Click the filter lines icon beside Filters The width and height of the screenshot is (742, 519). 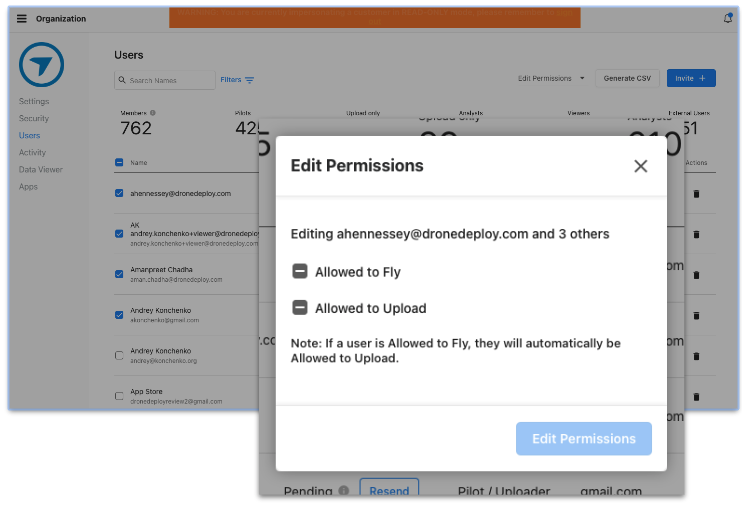[x=249, y=80]
